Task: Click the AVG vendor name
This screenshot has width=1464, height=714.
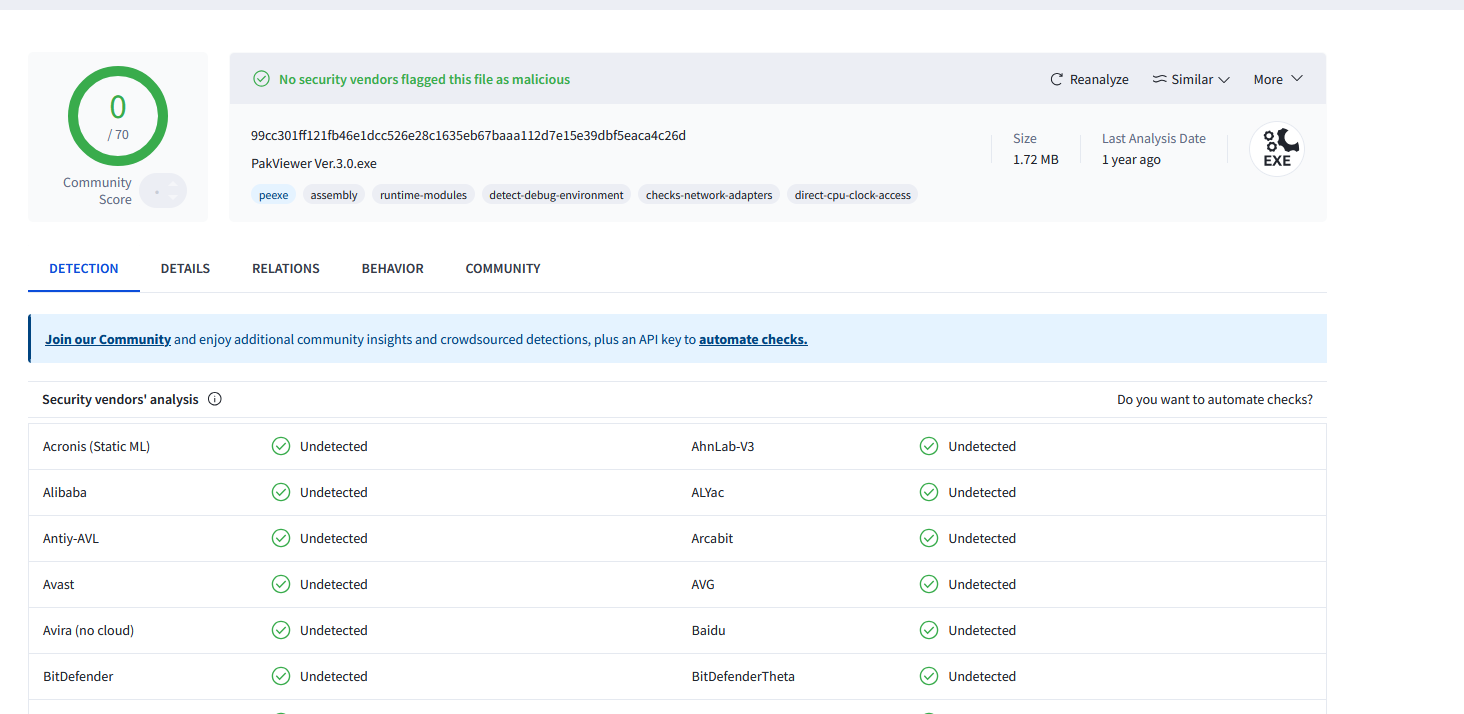Action: pyautogui.click(x=703, y=584)
